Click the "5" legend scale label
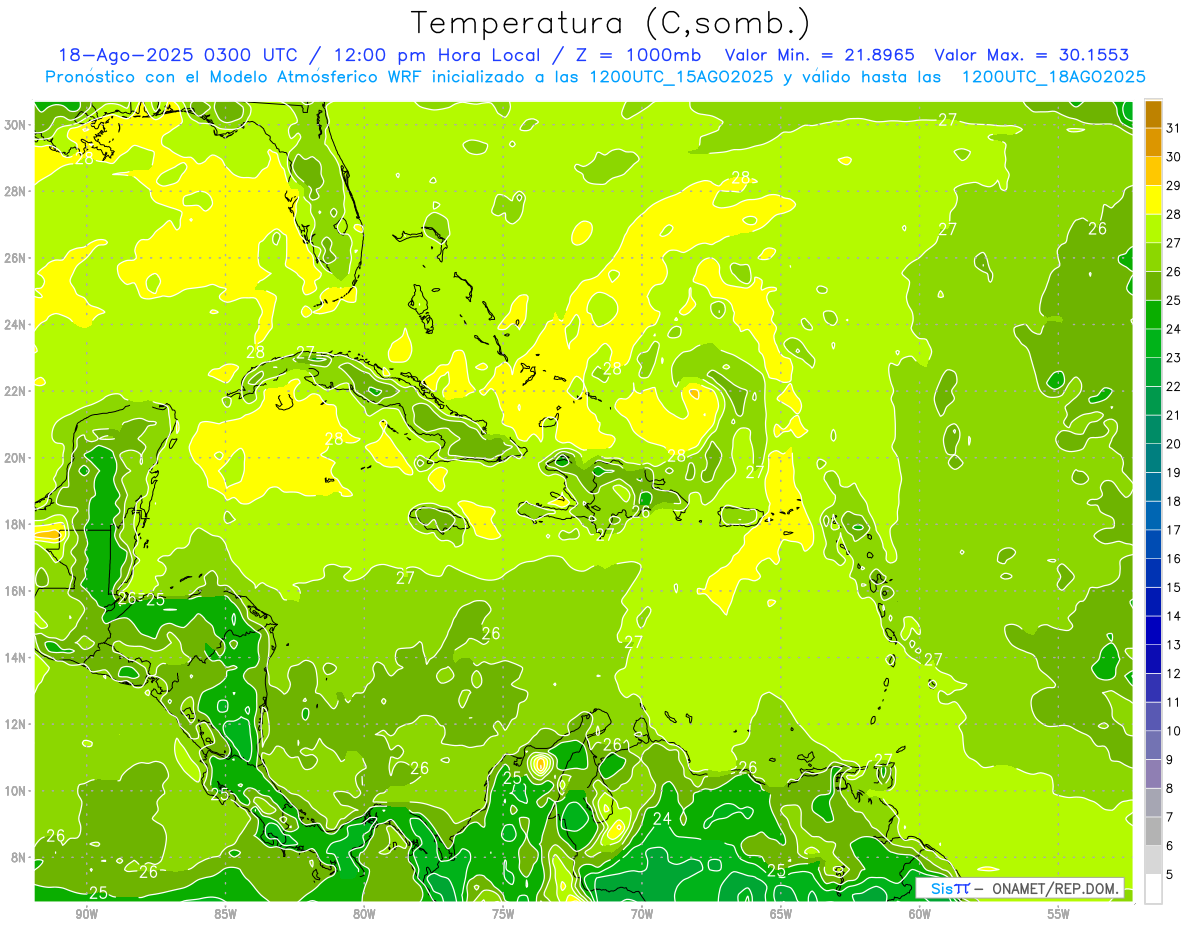 pos(1170,874)
